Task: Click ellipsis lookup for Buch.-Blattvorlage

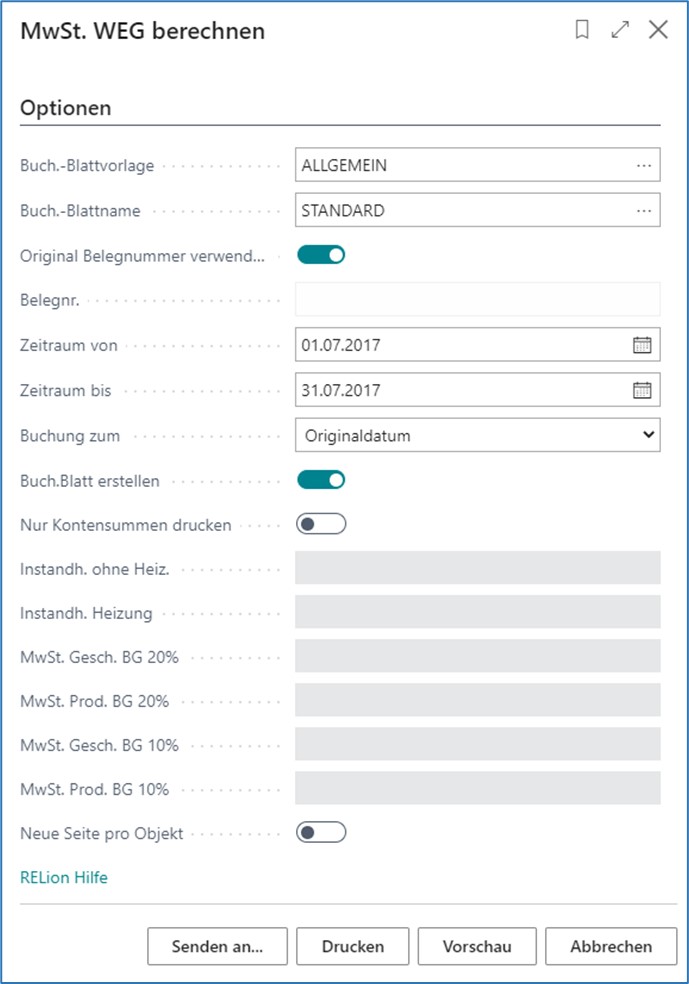Action: [643, 165]
